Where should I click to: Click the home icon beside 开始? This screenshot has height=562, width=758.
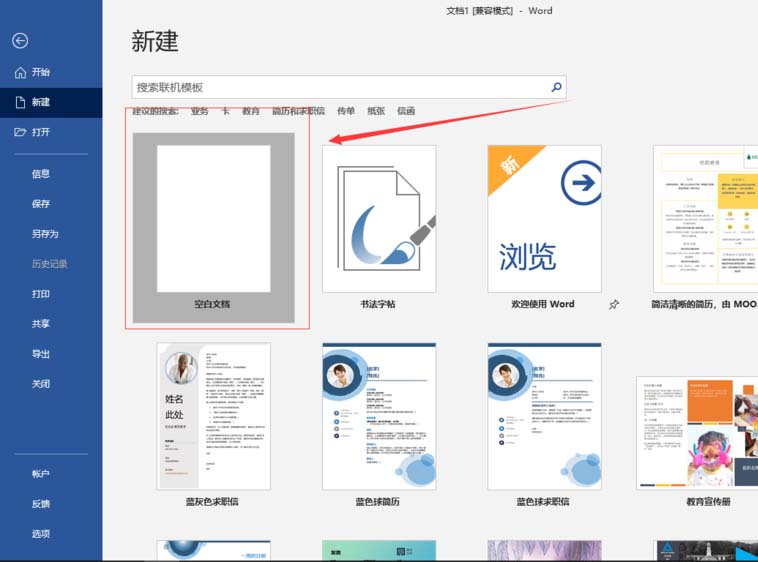coord(20,72)
